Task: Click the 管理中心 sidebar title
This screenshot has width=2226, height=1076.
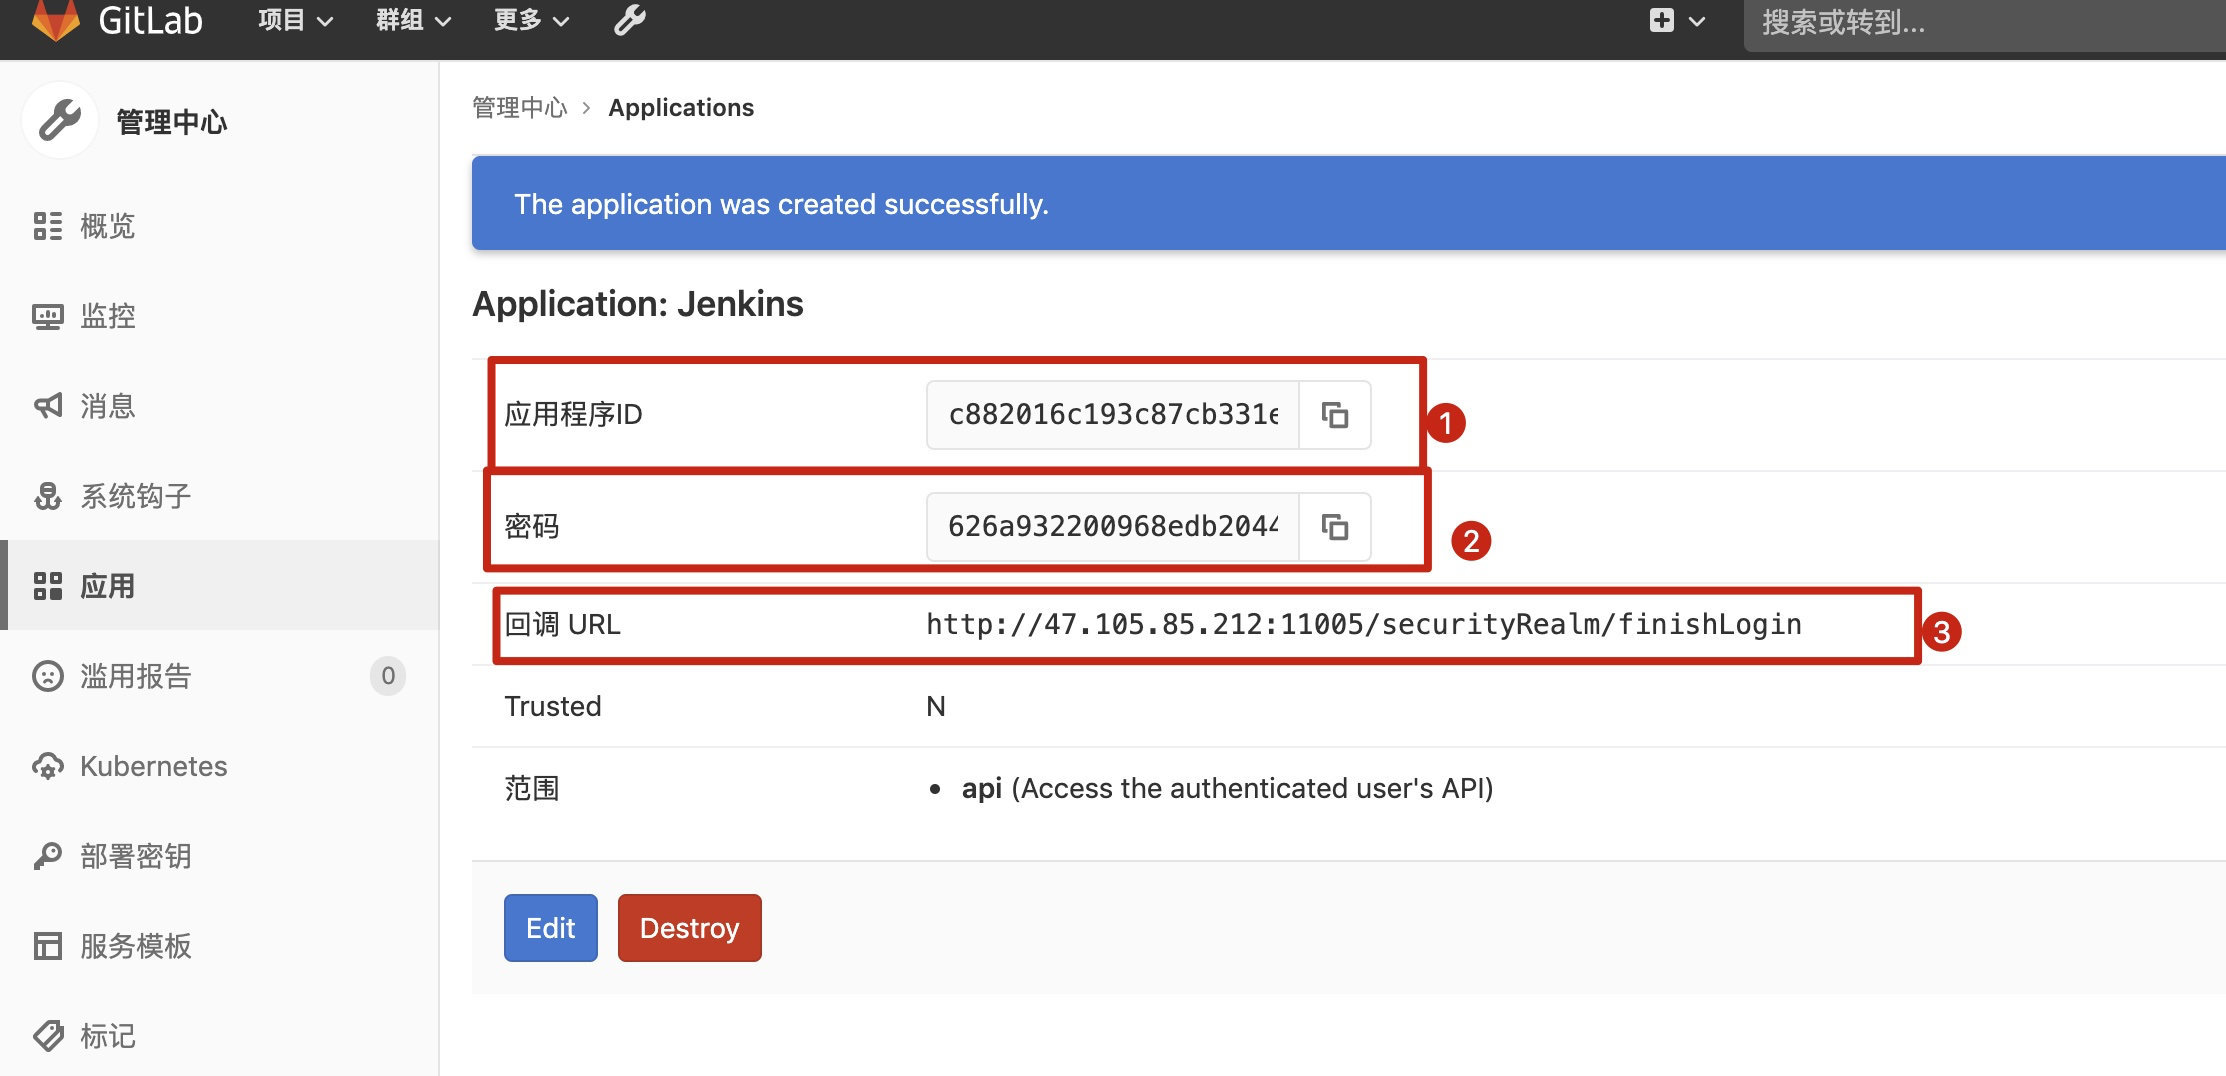Action: tap(172, 122)
